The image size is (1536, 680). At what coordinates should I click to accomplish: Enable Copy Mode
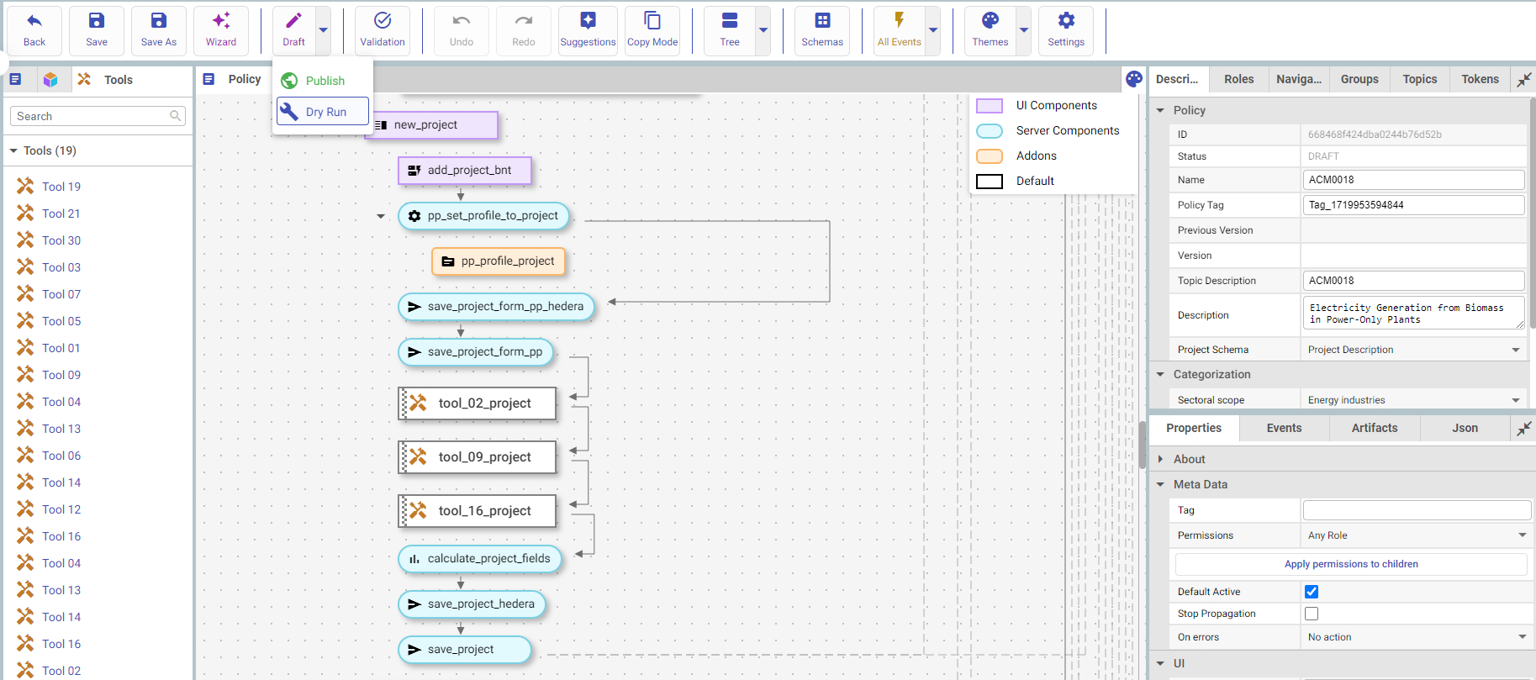coord(652,30)
